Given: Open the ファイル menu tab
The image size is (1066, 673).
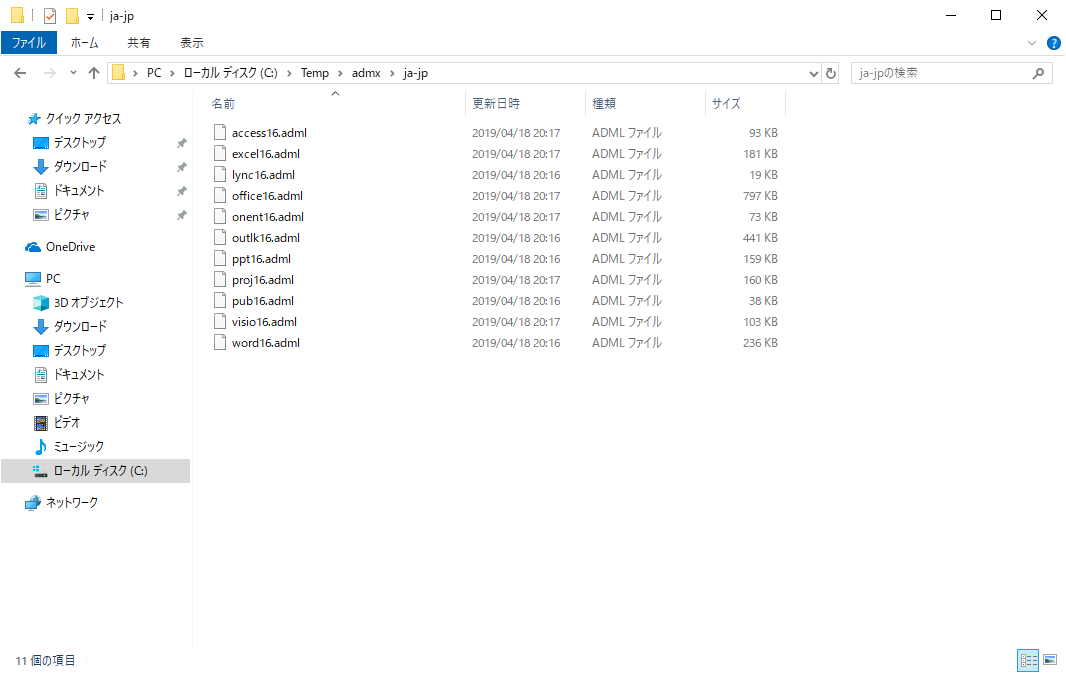Looking at the screenshot, I should pos(29,43).
